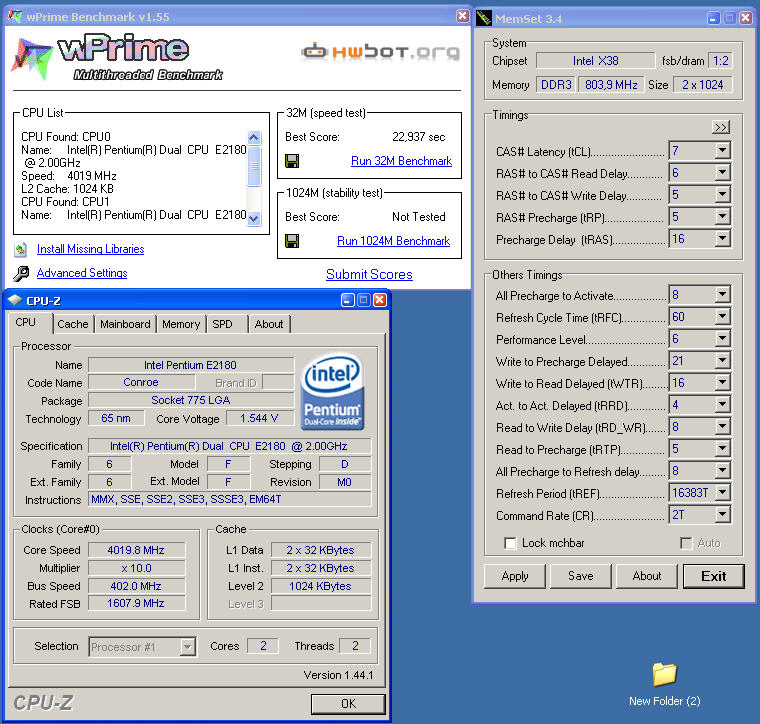
Task: Open New Folder (2) desktop icon
Action: point(665,683)
